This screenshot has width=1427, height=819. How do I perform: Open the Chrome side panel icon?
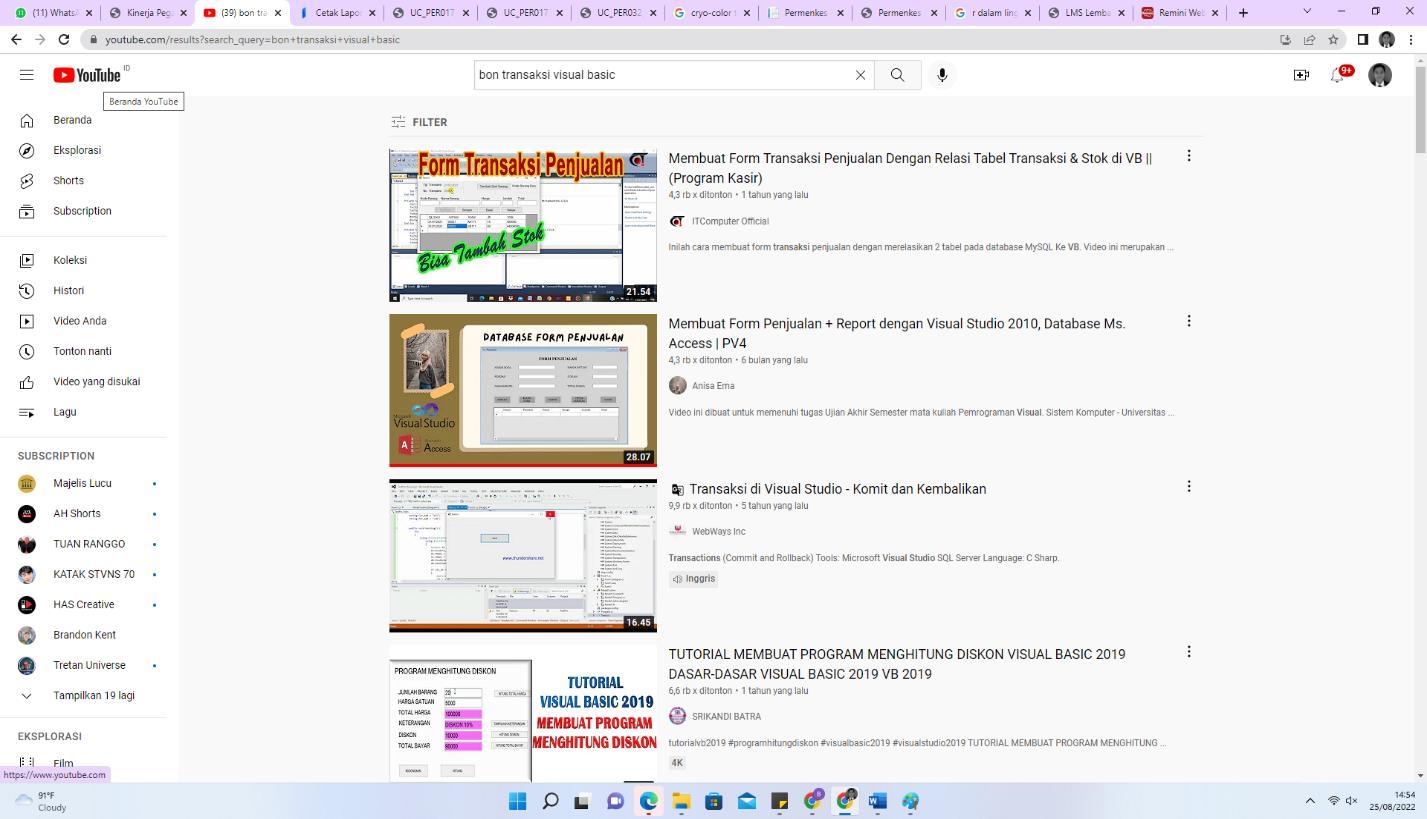1362,39
